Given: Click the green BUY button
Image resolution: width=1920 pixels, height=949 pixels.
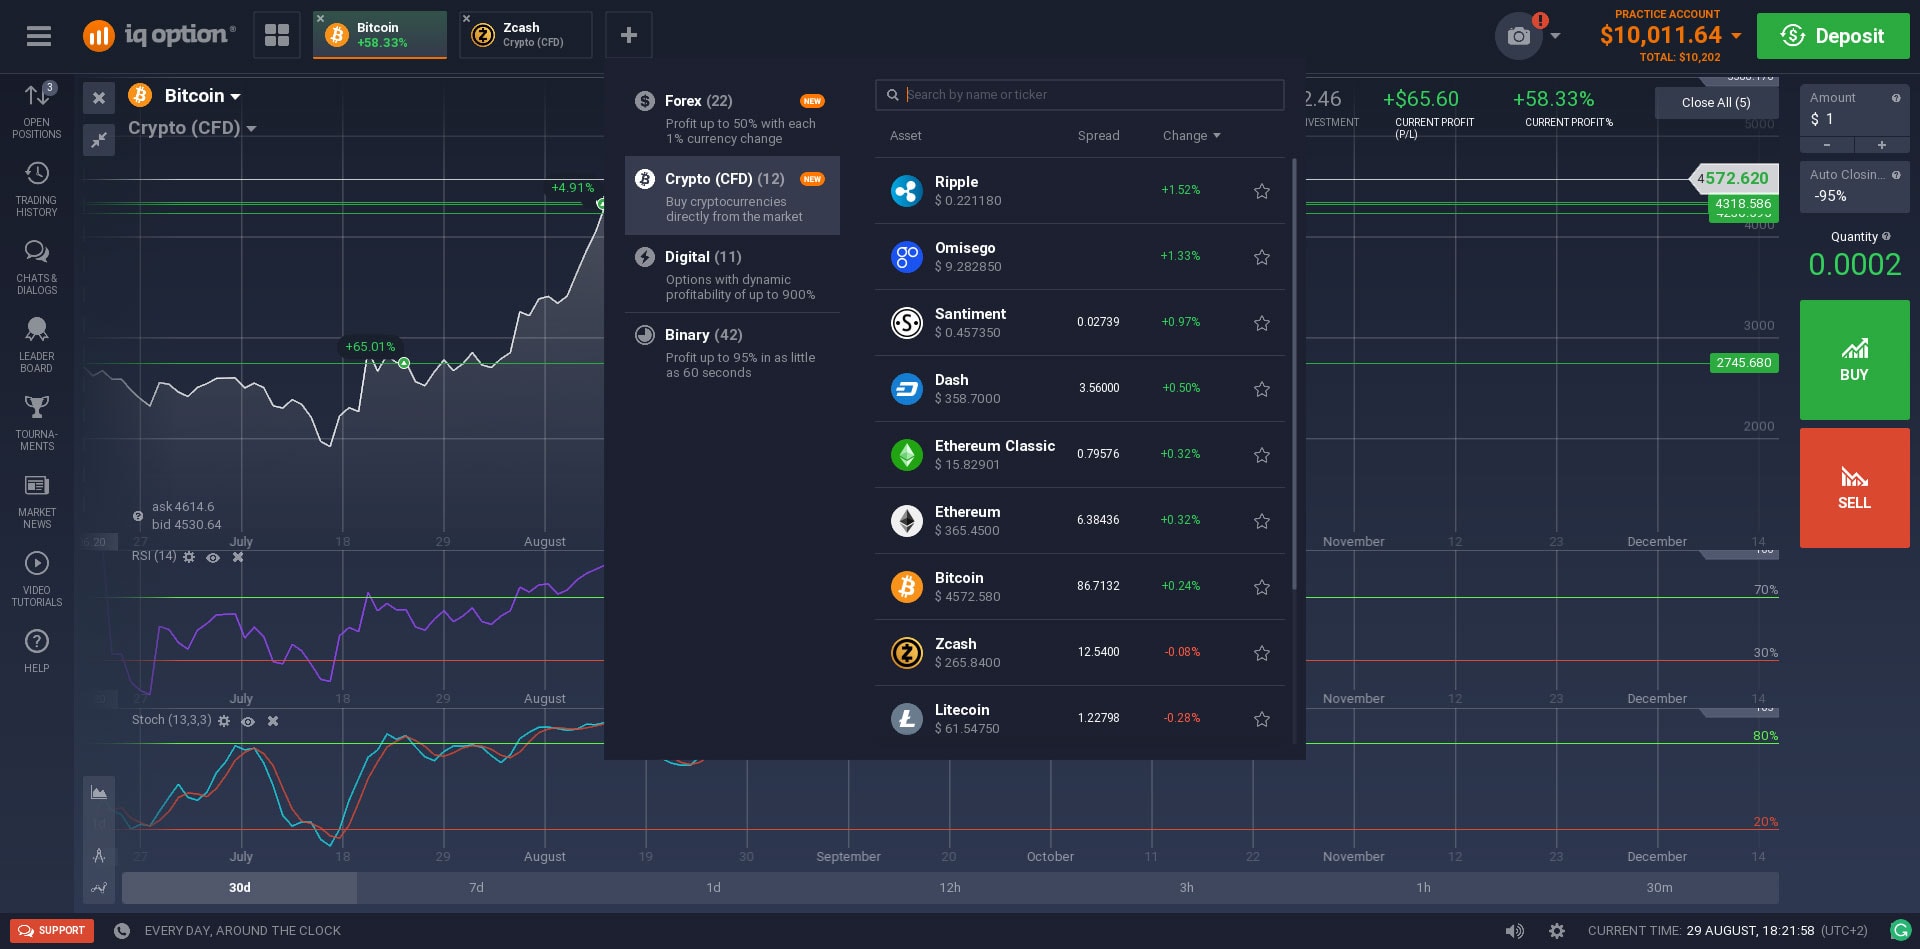Looking at the screenshot, I should click(1854, 360).
